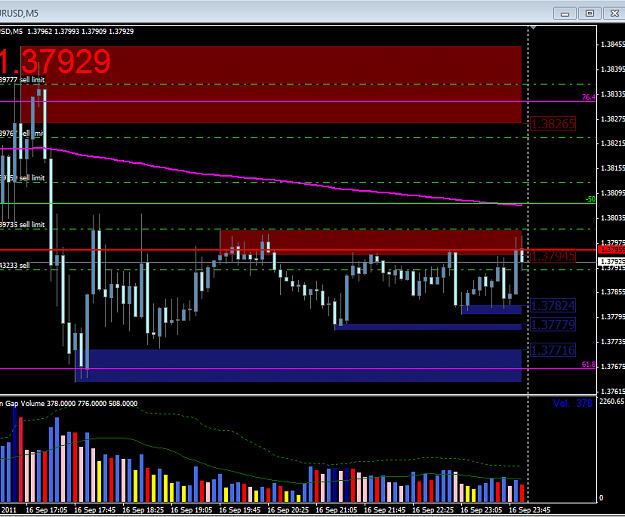Image resolution: width=625 pixels, height=517 pixels.
Task: Click the 16 Sep 19:05 time label
Action: [191, 510]
